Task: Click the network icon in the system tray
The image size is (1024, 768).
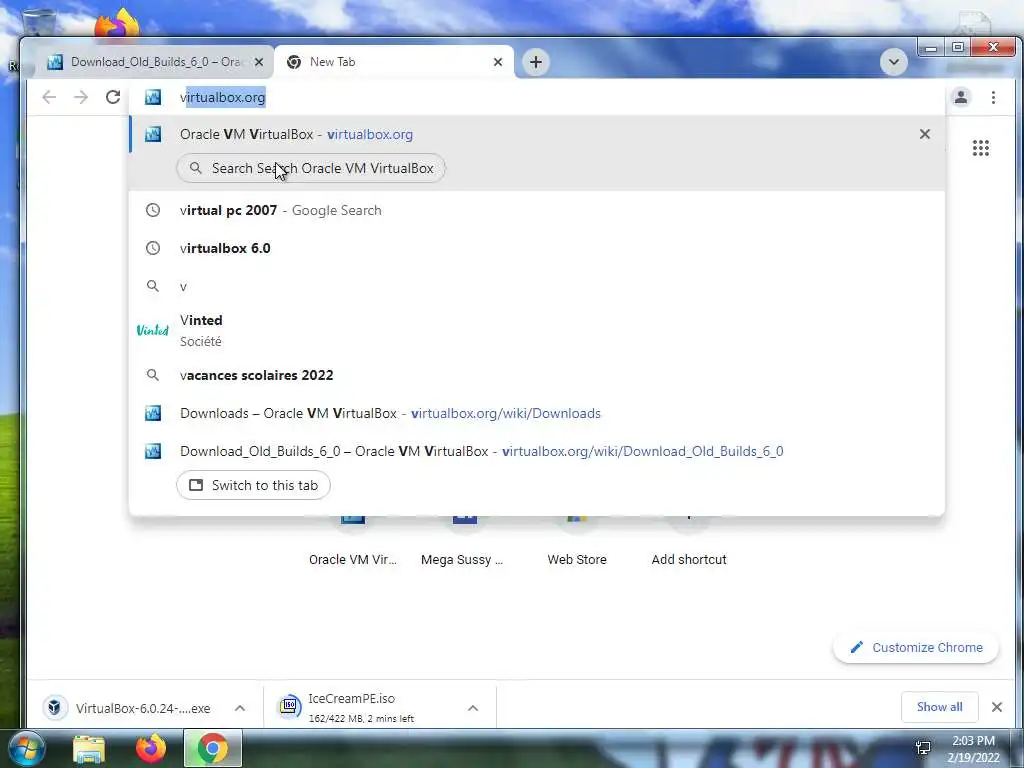Action: click(923, 748)
